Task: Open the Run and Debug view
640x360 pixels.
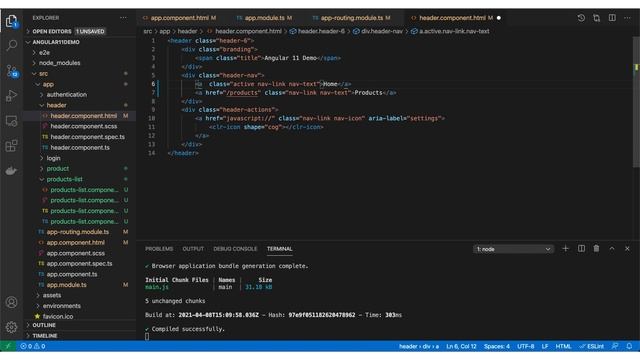Action: pos(11,96)
